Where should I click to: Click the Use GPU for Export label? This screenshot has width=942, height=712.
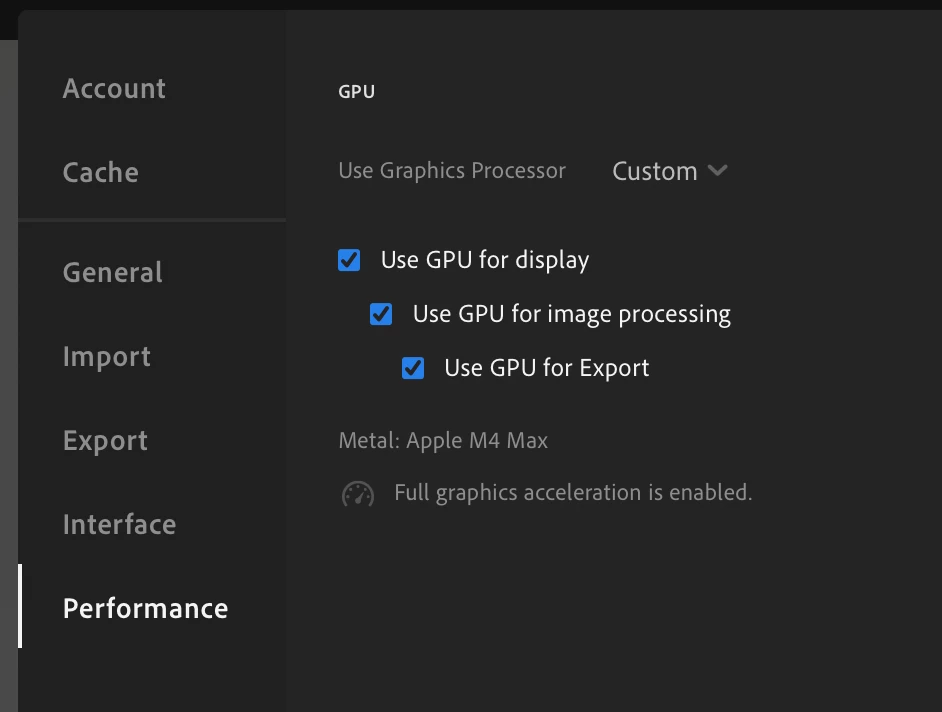coord(546,369)
